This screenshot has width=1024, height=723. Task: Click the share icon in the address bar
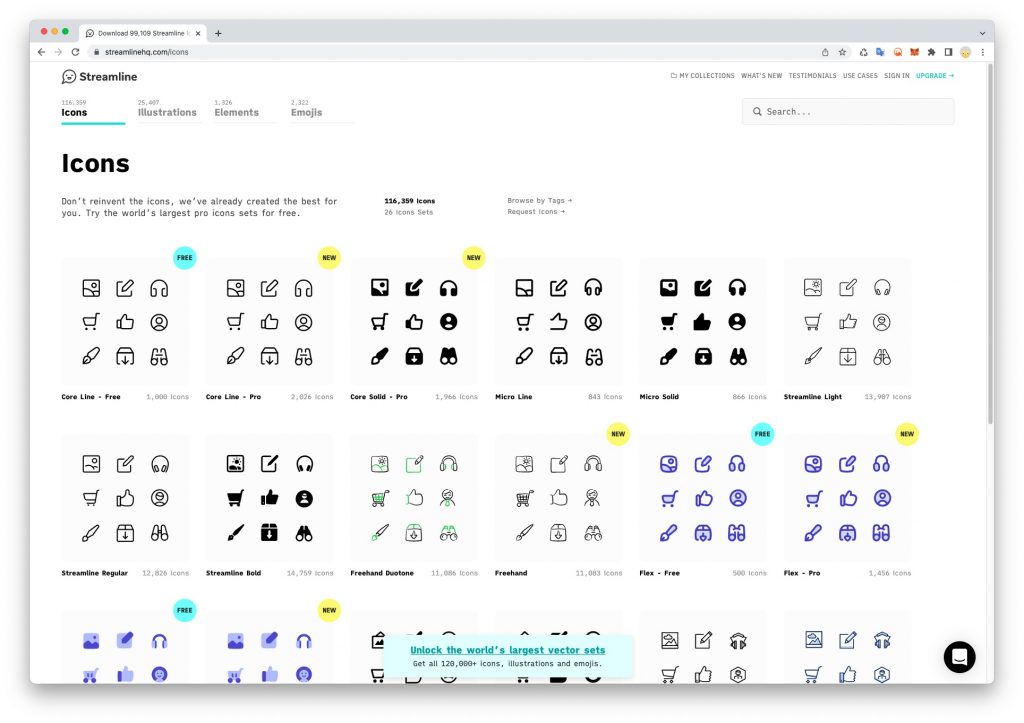[x=825, y=52]
